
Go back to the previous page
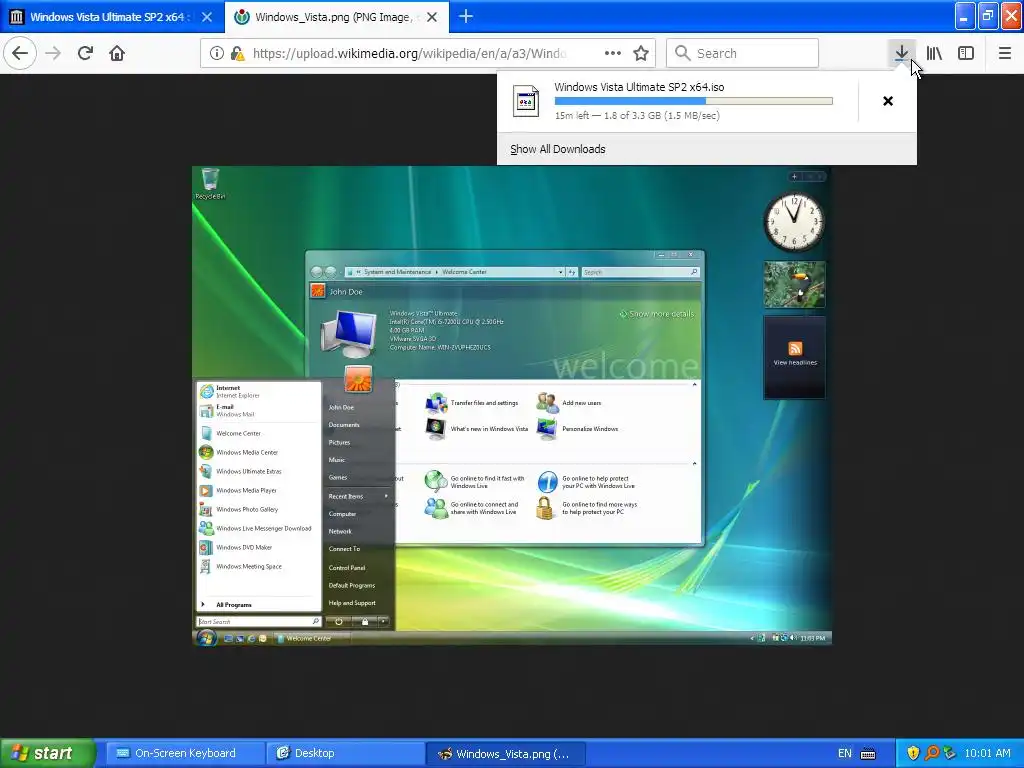[20, 53]
